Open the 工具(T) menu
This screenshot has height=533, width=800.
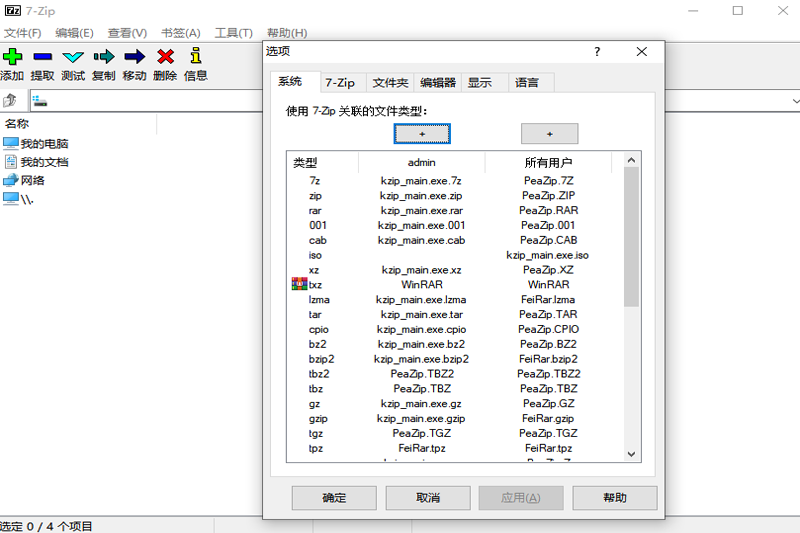pyautogui.click(x=233, y=33)
